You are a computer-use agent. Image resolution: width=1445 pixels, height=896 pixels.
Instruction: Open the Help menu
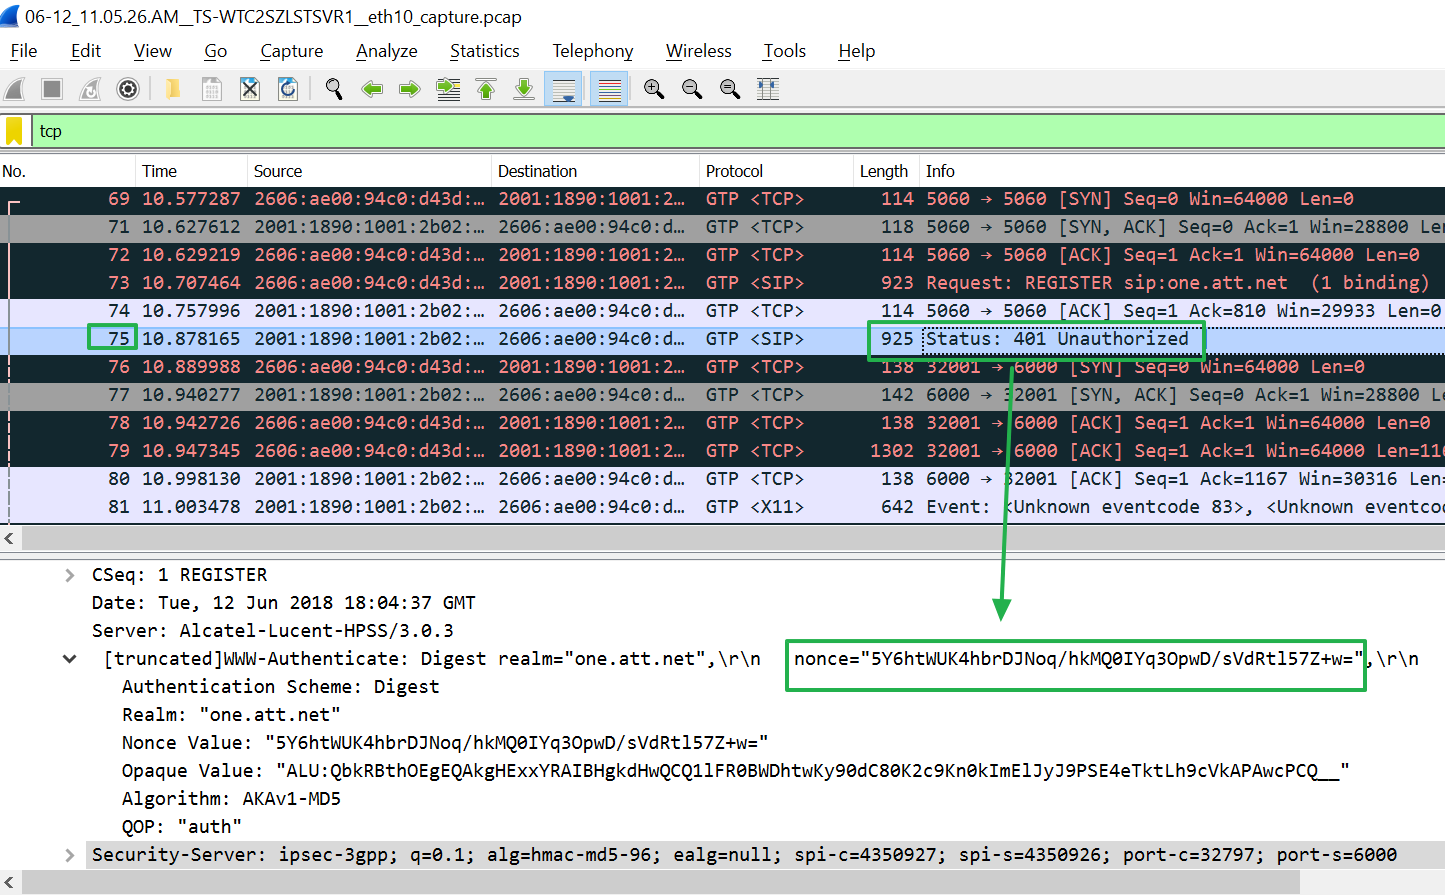(x=857, y=51)
